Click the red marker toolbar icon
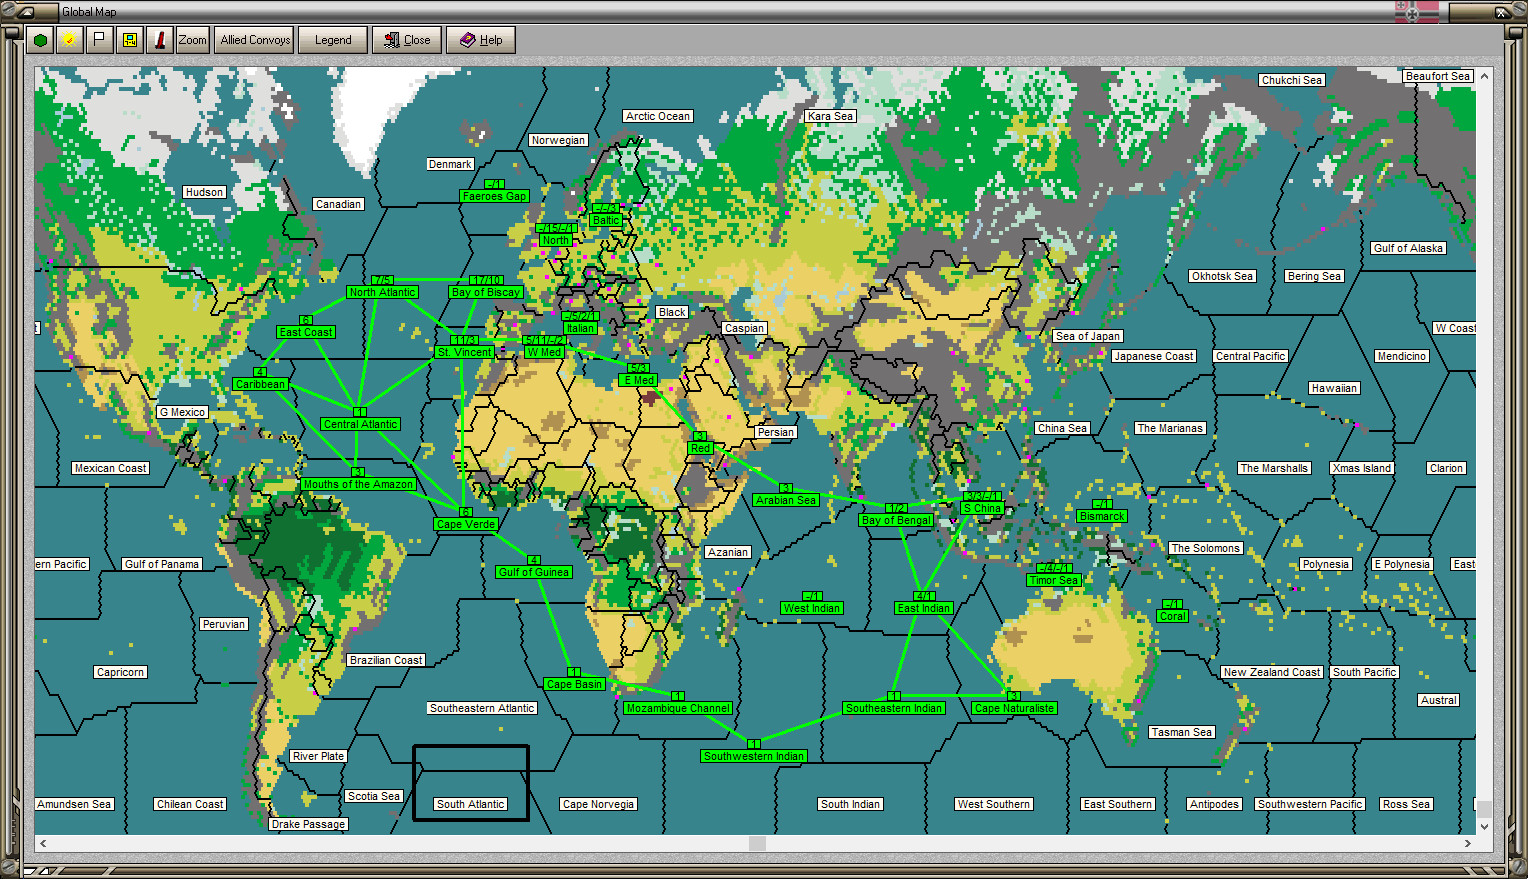The width and height of the screenshot is (1528, 879). 159,40
